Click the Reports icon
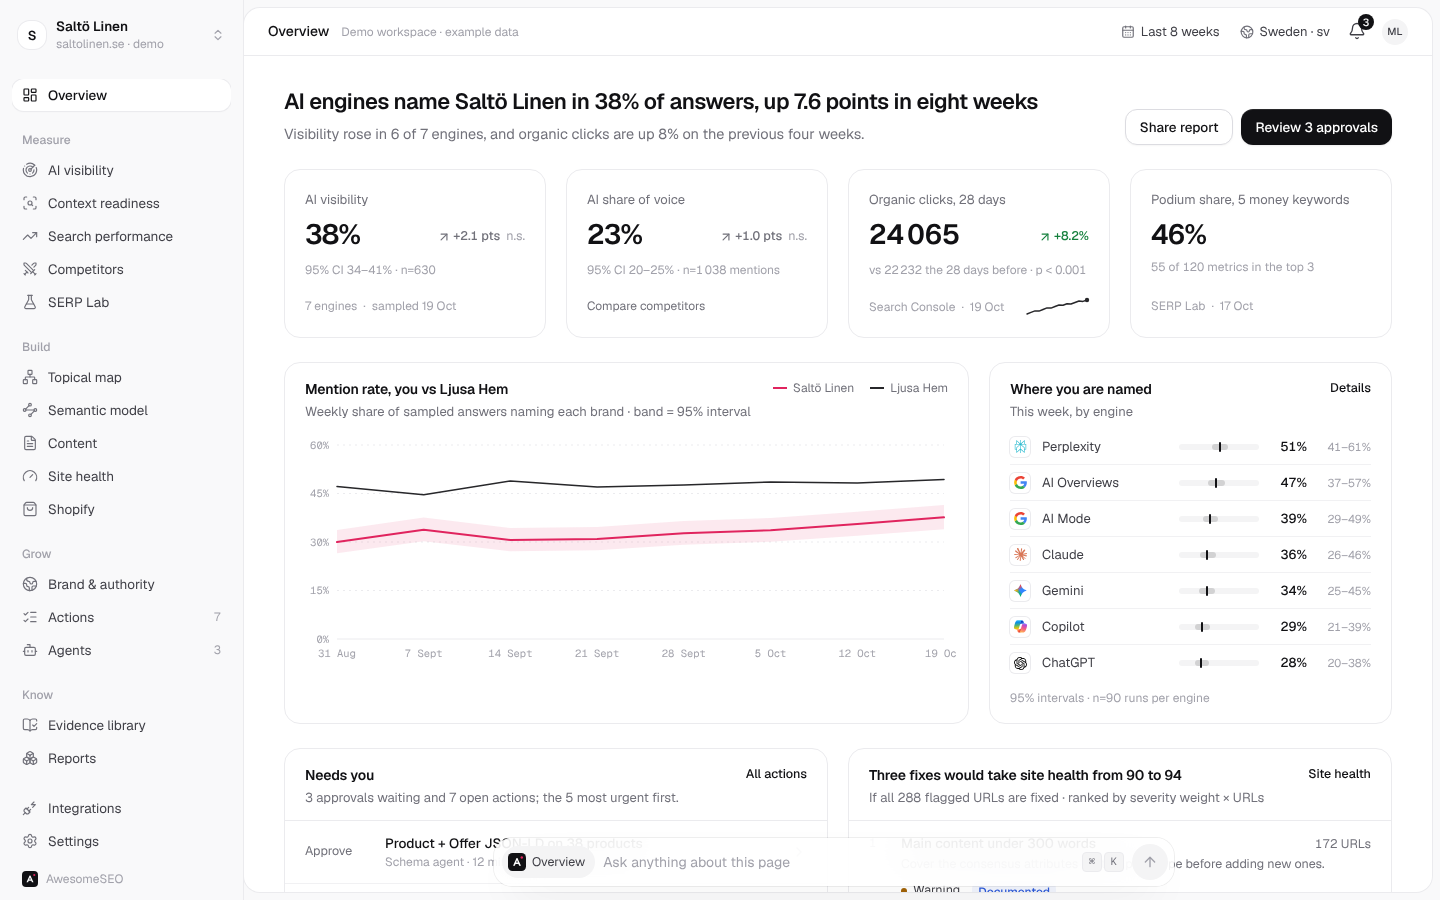The height and width of the screenshot is (900, 1440). click(x=30, y=758)
